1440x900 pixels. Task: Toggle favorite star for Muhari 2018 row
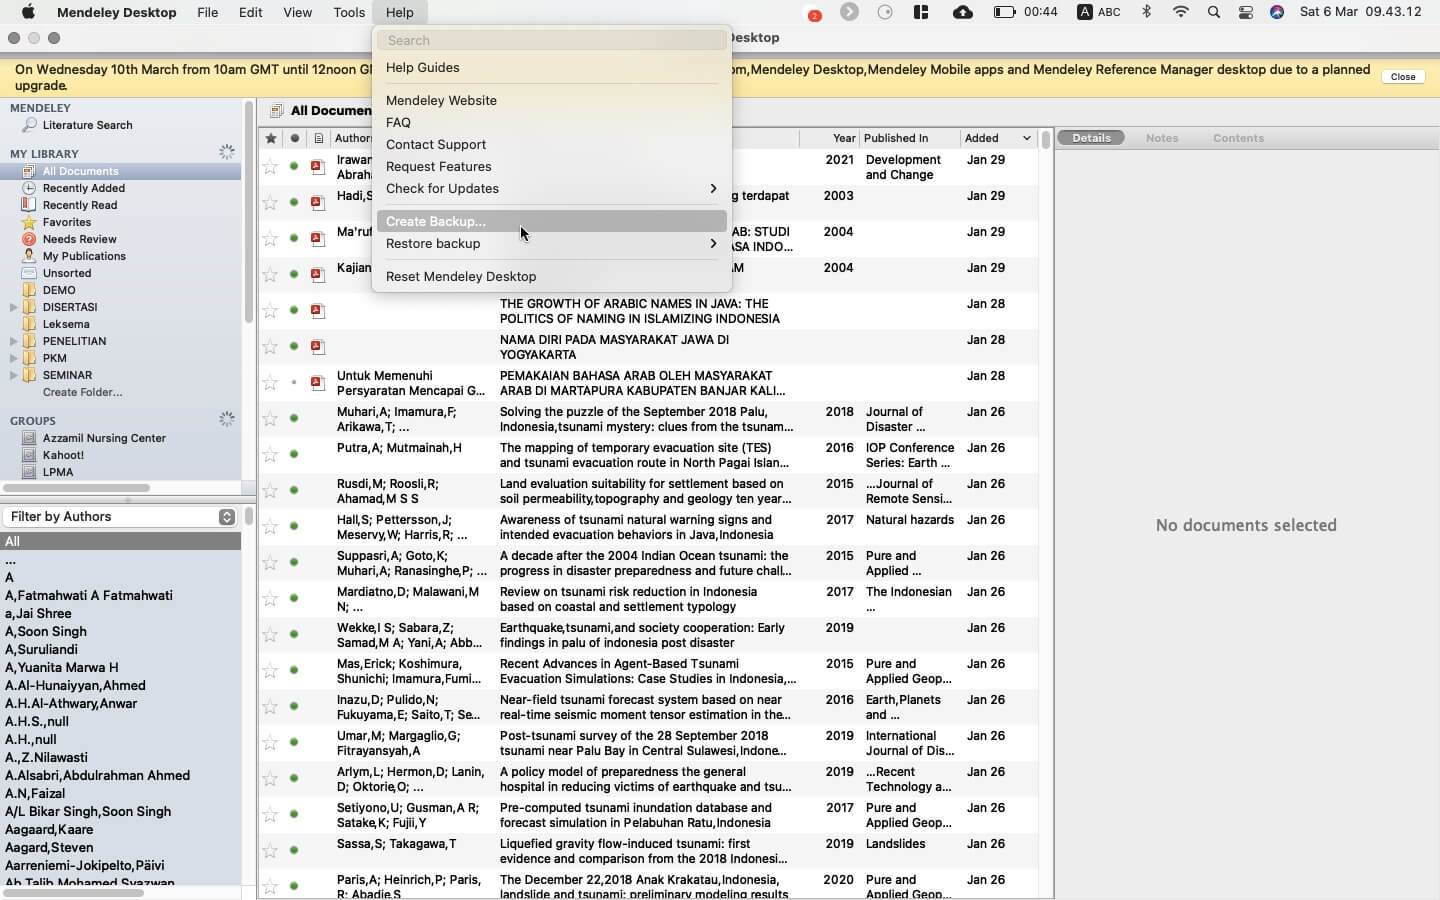pyautogui.click(x=270, y=418)
